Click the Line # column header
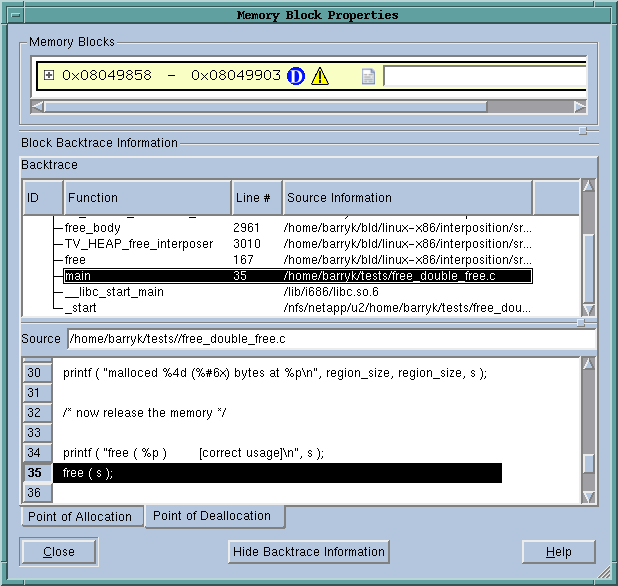Image resolution: width=618 pixels, height=586 pixels. point(257,198)
